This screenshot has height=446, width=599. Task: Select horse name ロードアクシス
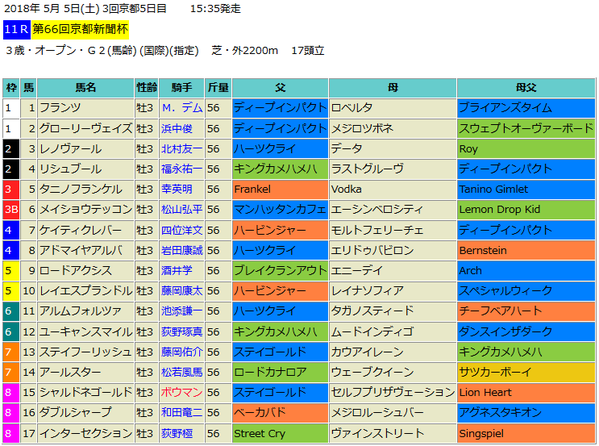pos(76,271)
